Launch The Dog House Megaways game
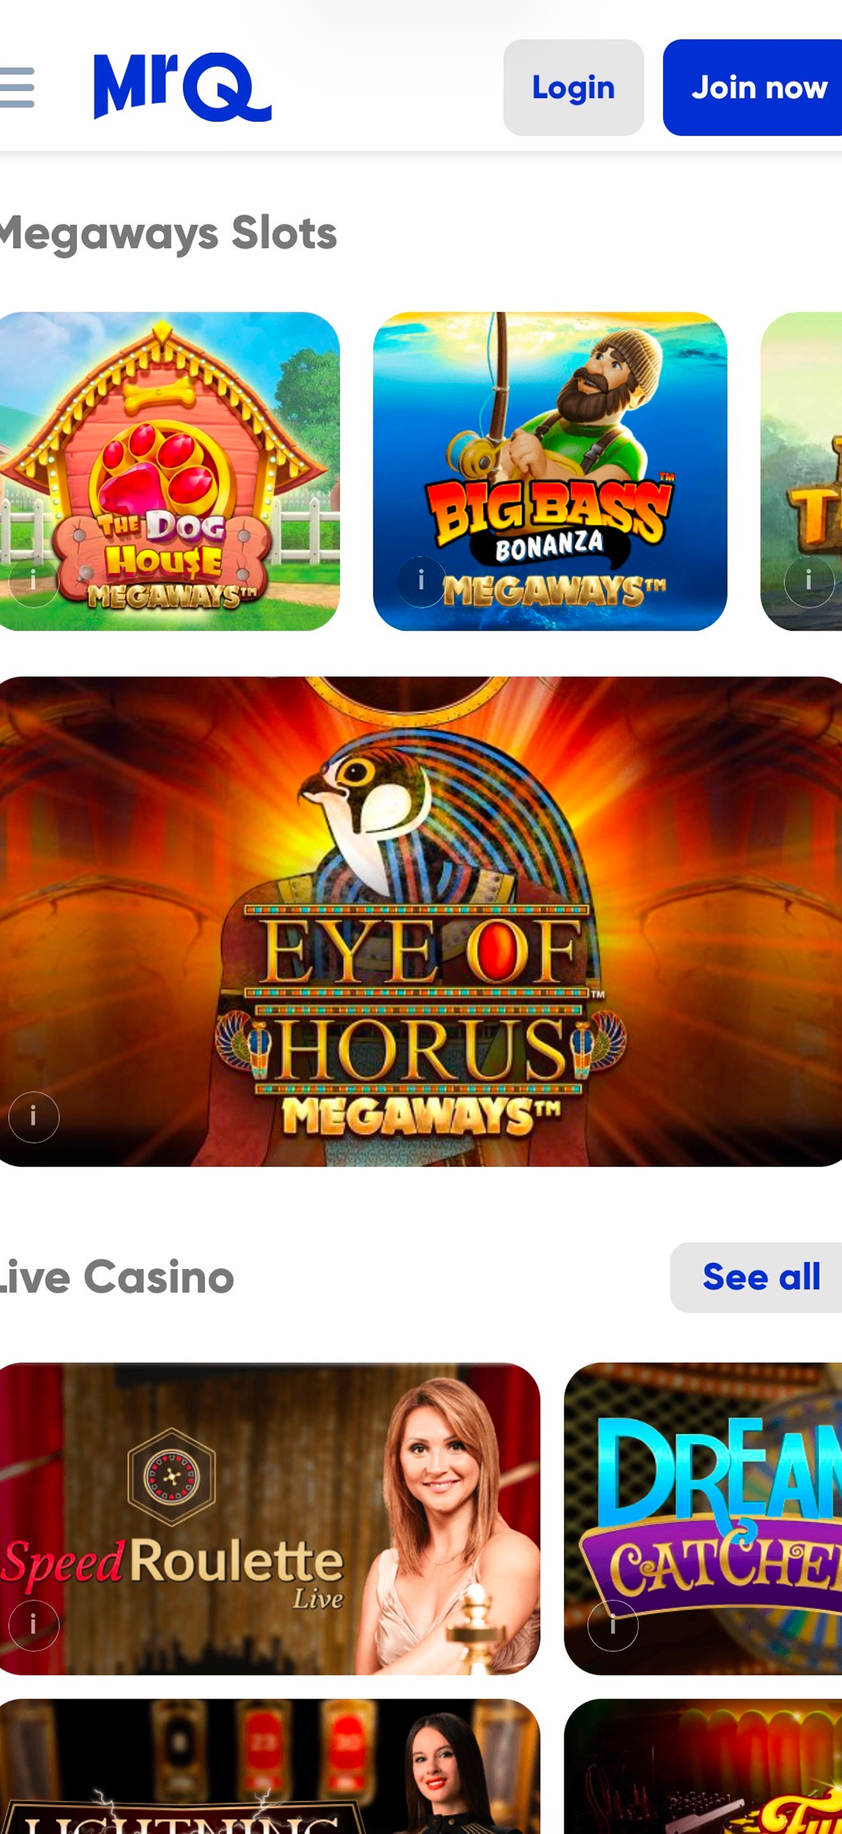 coord(168,471)
